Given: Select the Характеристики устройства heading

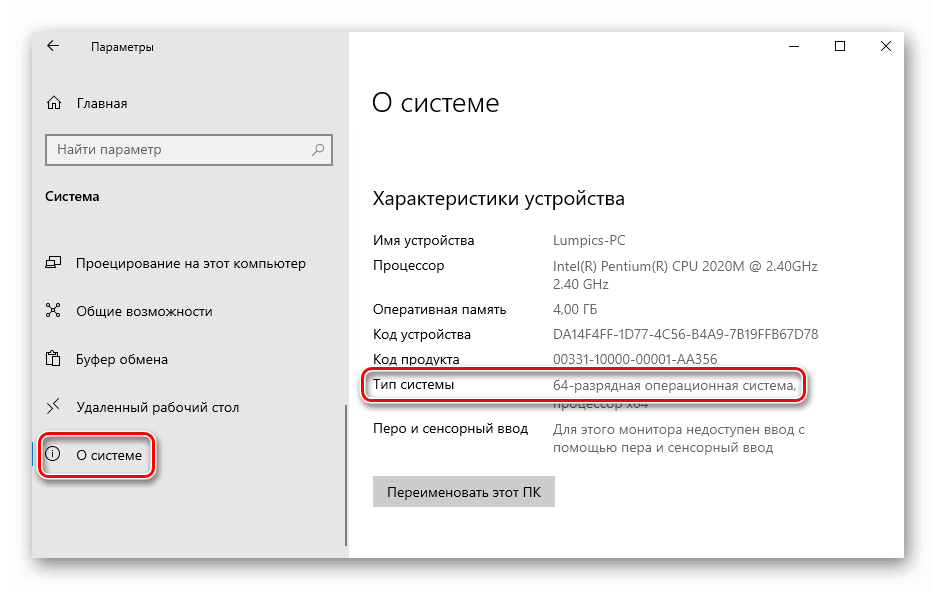Looking at the screenshot, I should click(498, 198).
